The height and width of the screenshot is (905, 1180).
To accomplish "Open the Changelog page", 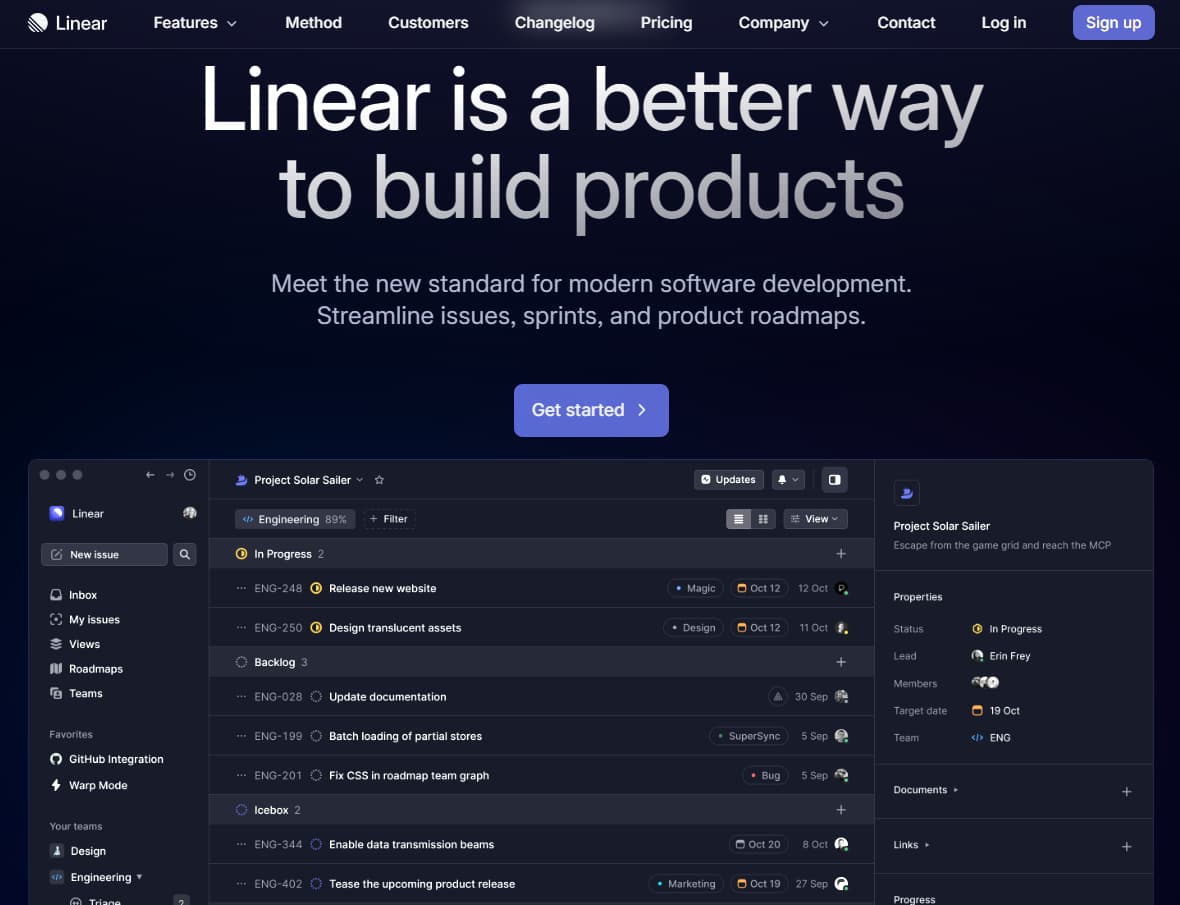I will (555, 23).
